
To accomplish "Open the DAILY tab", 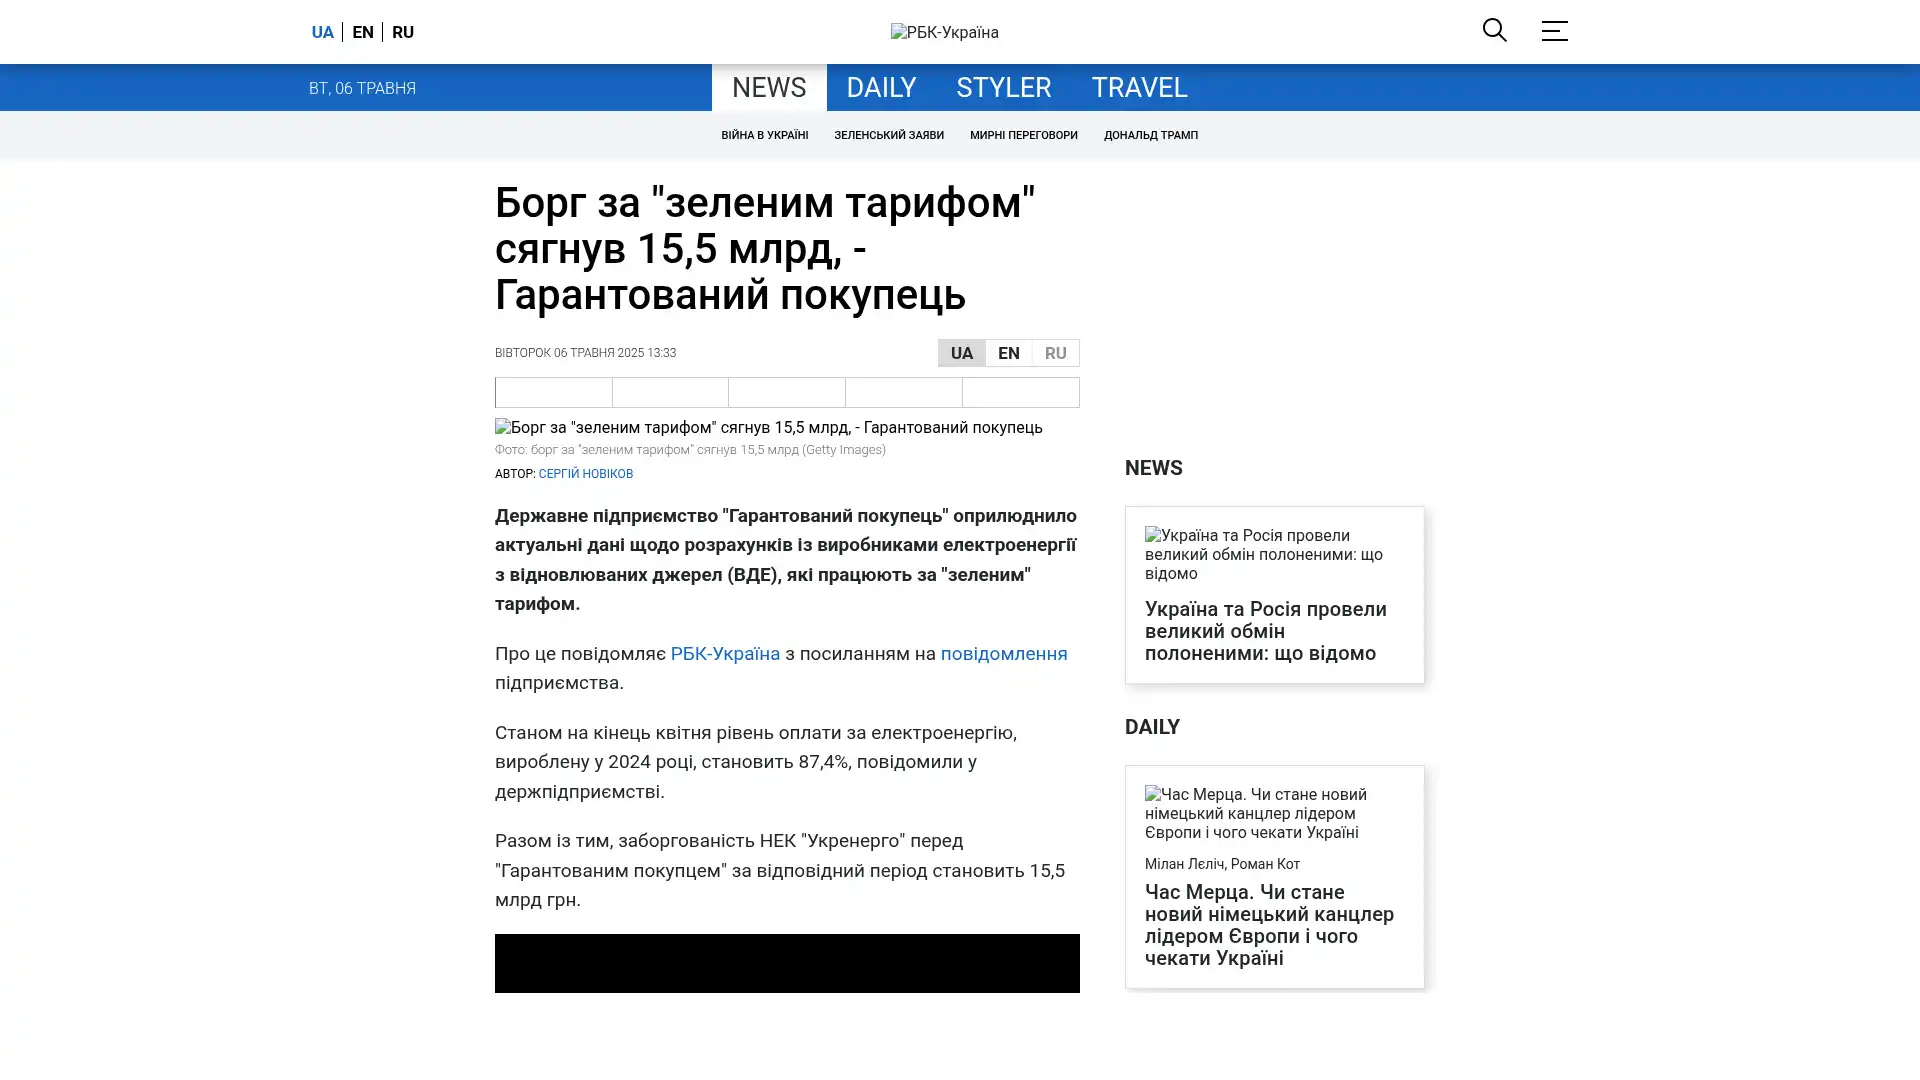I will [880, 88].
